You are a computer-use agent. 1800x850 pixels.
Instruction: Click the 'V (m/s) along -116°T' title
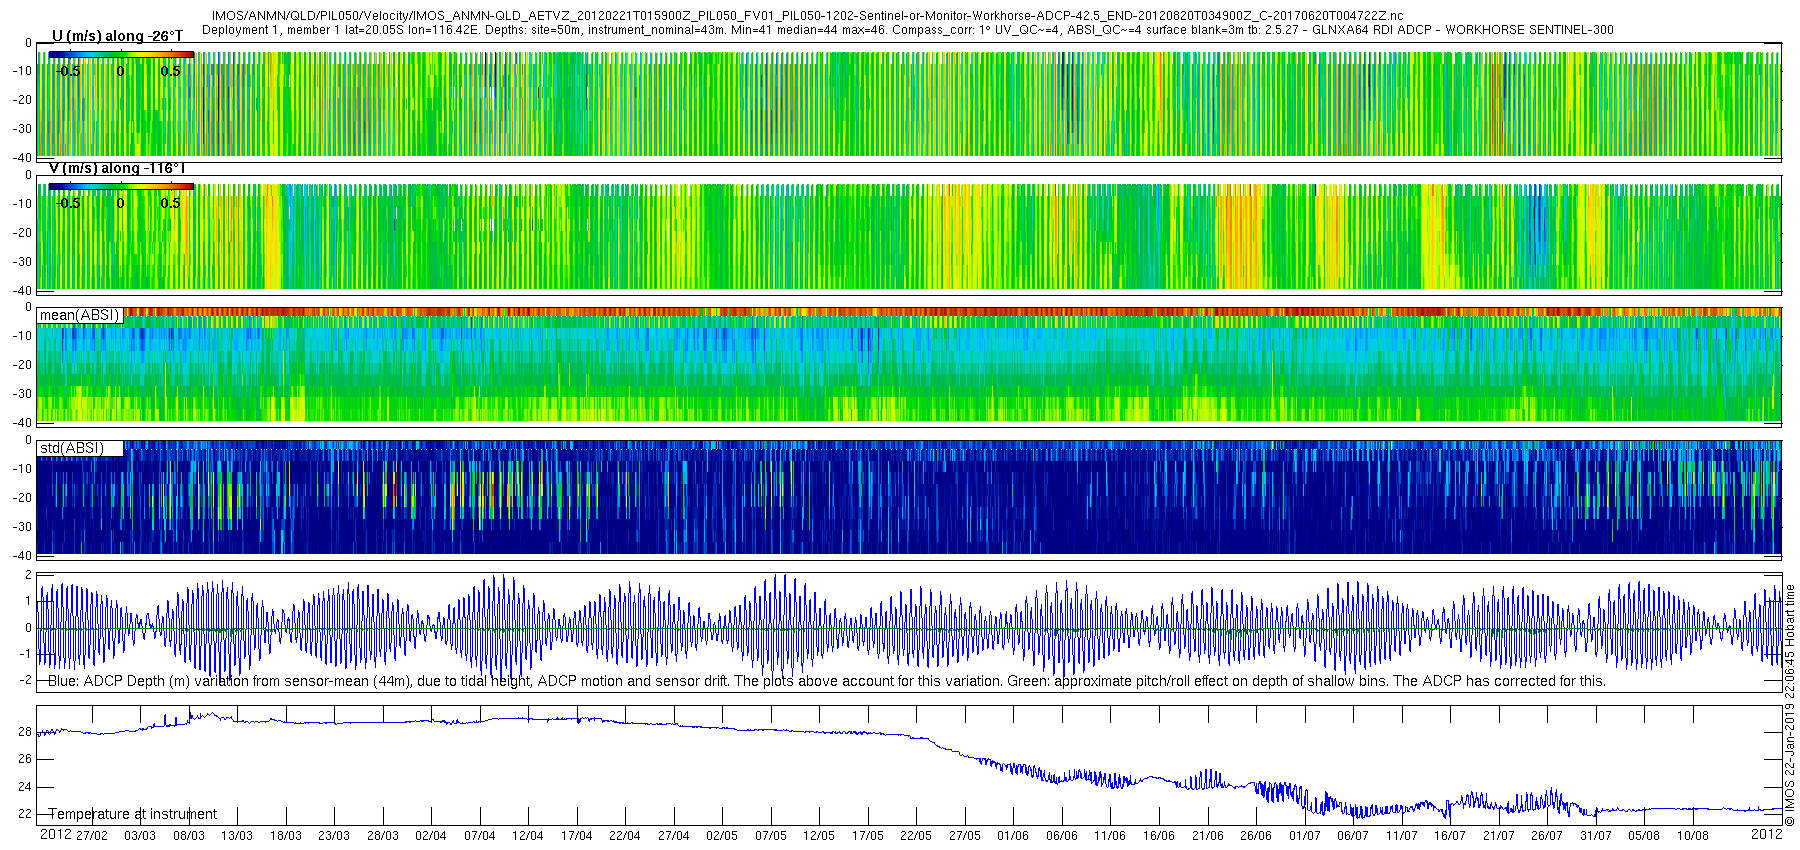[117, 168]
